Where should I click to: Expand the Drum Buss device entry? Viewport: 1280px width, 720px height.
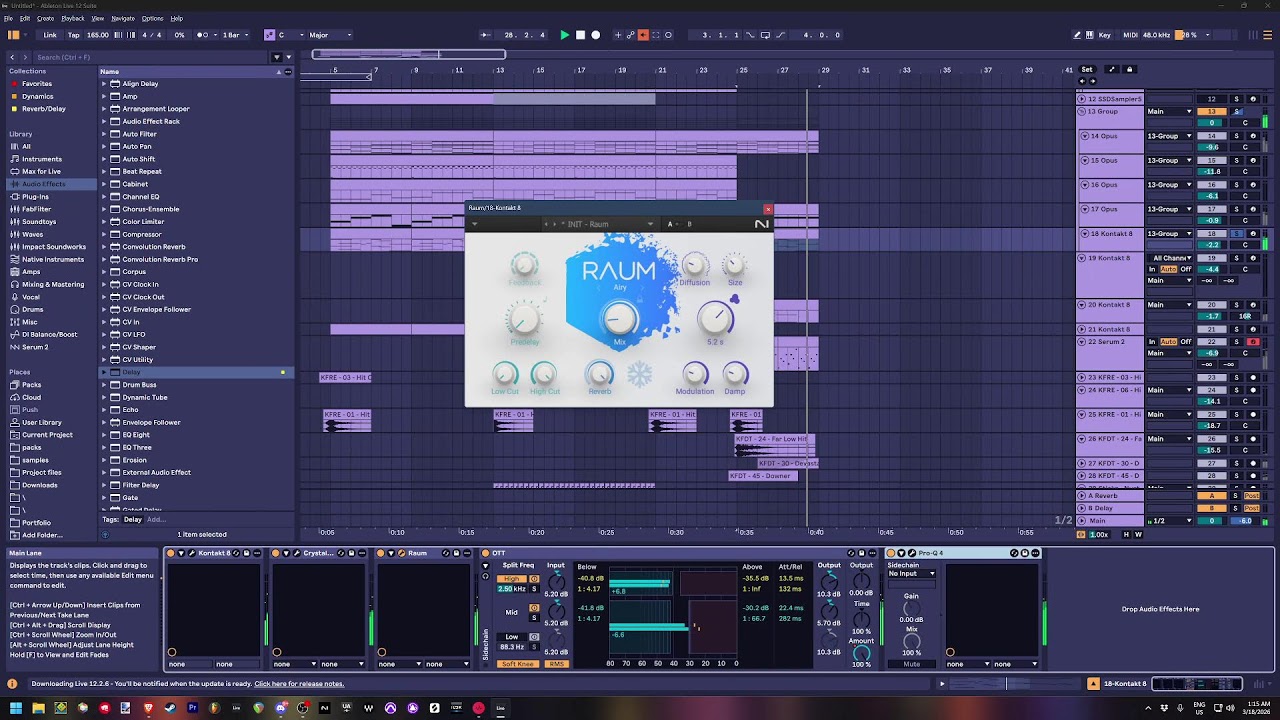104,385
